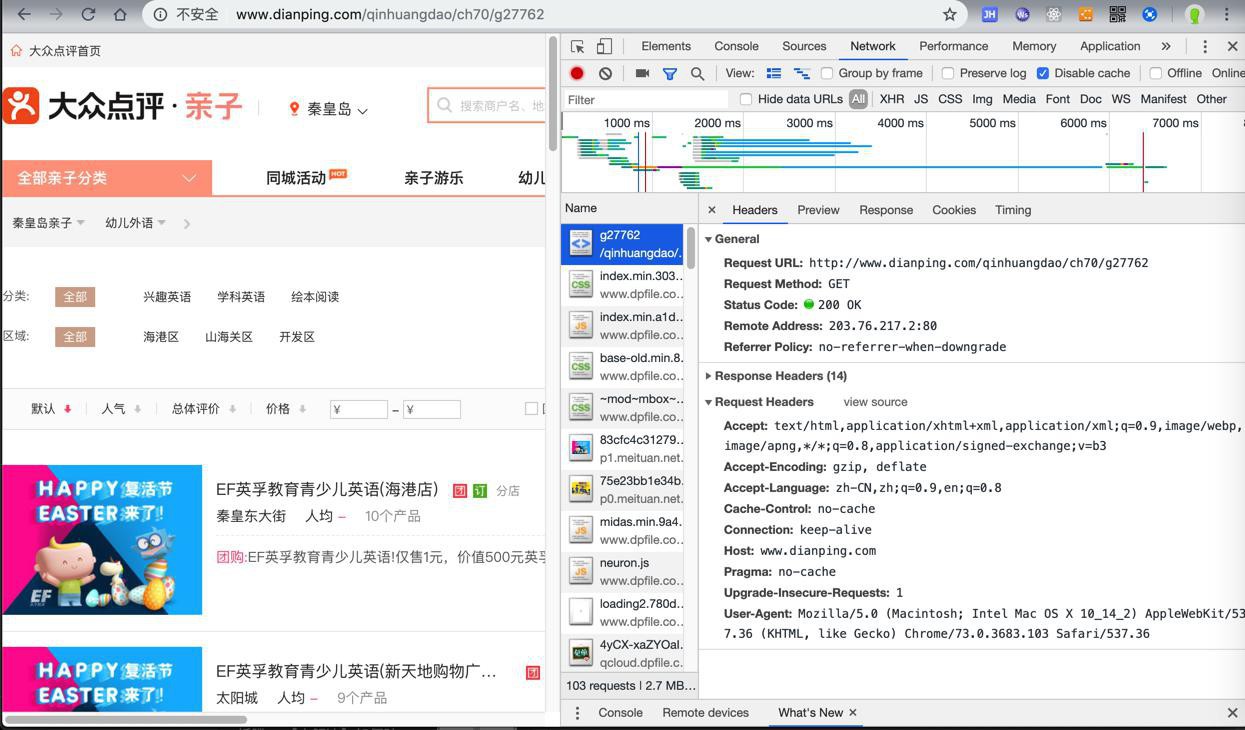Click site info 不安全 icon in address bar

160,14
